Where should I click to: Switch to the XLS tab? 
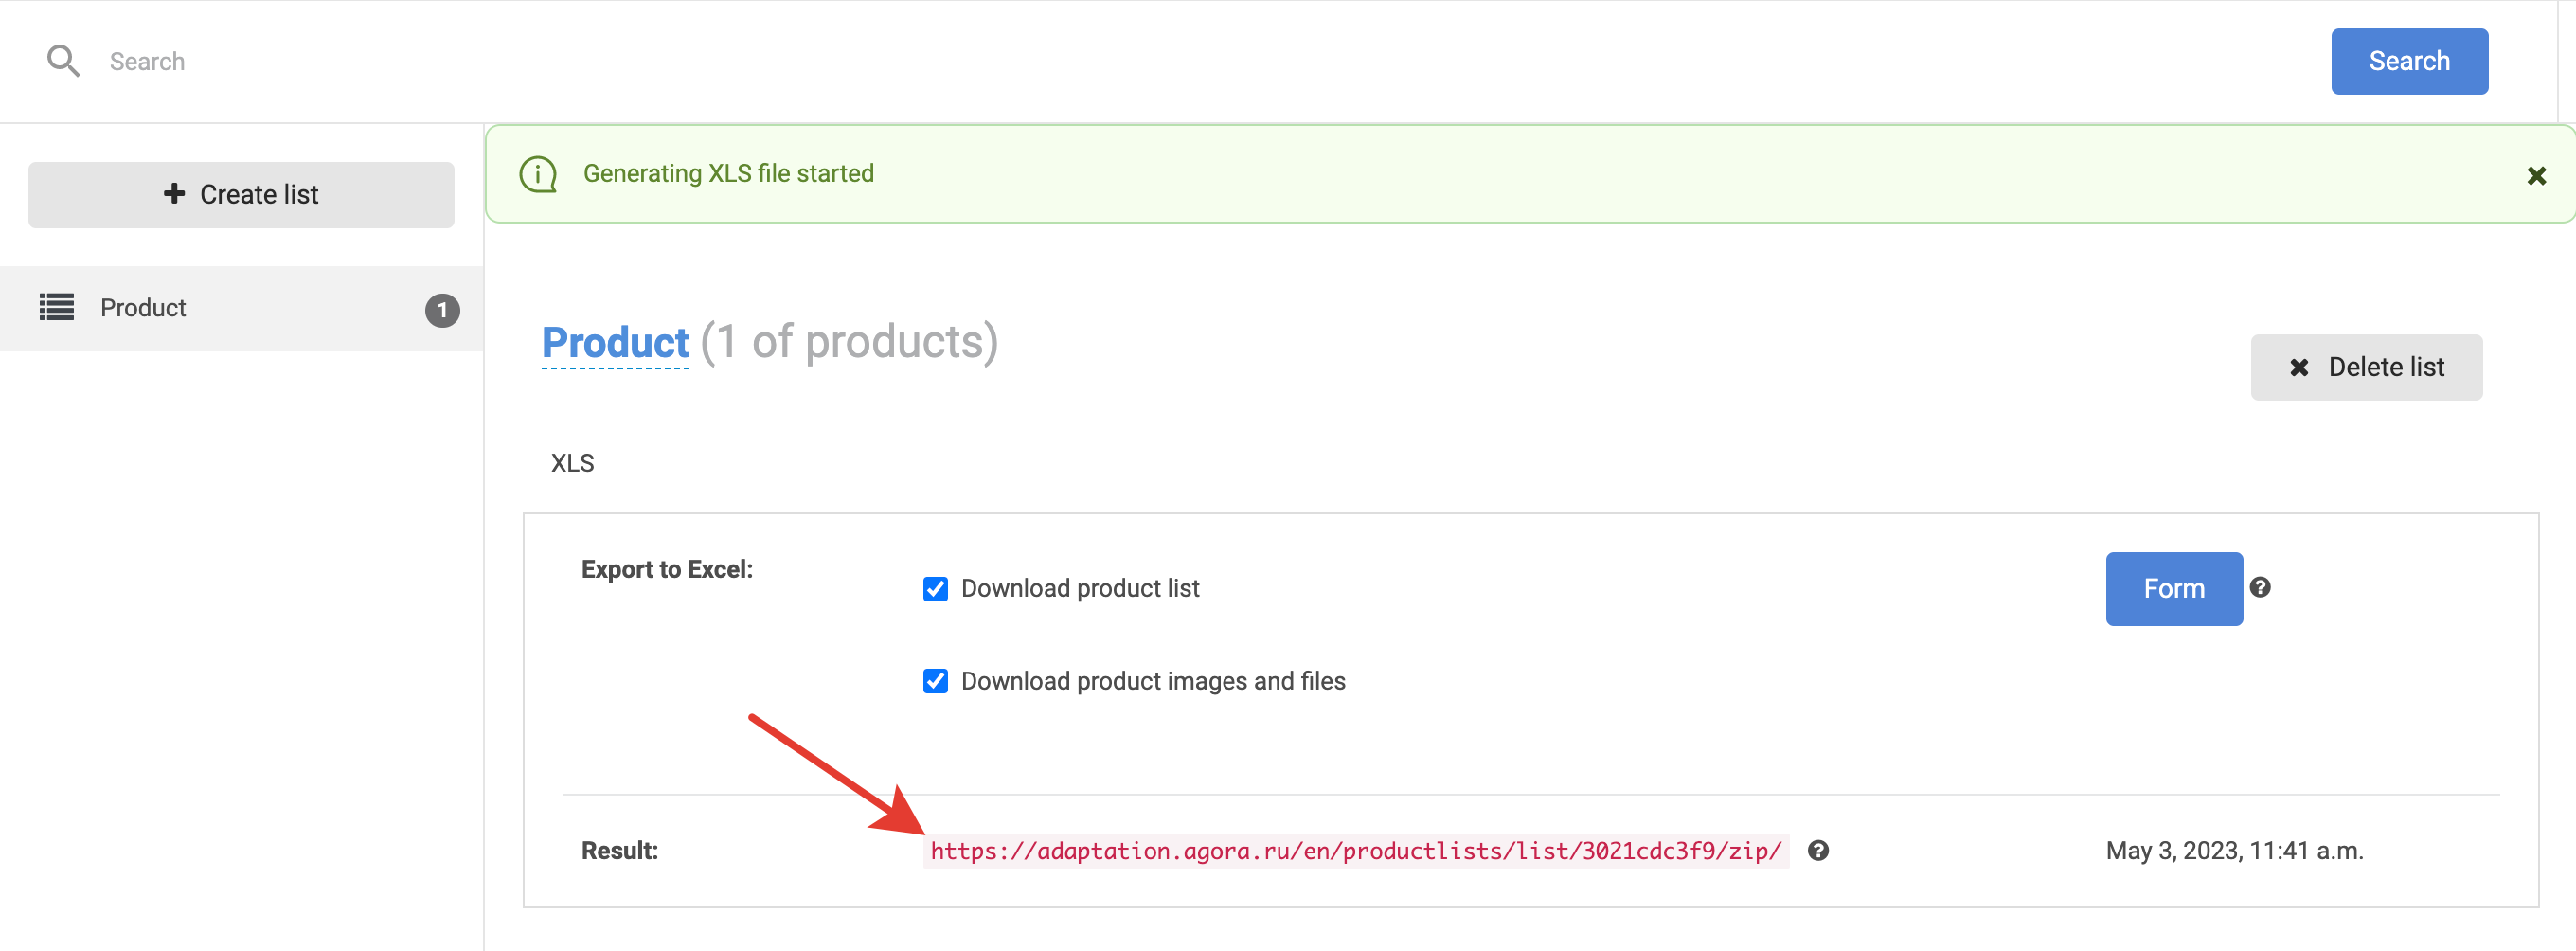(x=572, y=463)
